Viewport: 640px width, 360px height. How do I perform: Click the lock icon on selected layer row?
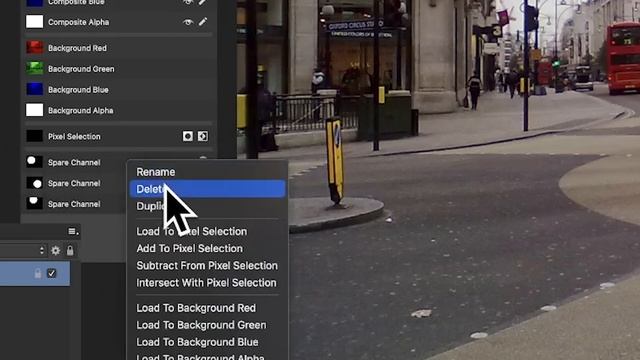[38, 273]
